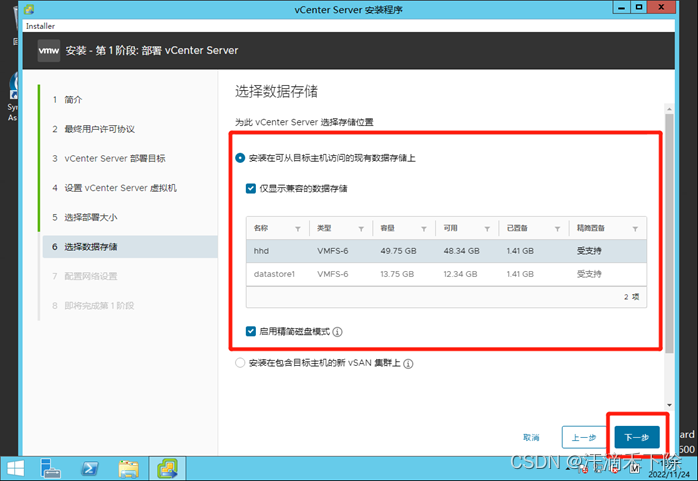The width and height of the screenshot is (698, 481).
Task: Click the installer icon in title bar
Action: 29,9
